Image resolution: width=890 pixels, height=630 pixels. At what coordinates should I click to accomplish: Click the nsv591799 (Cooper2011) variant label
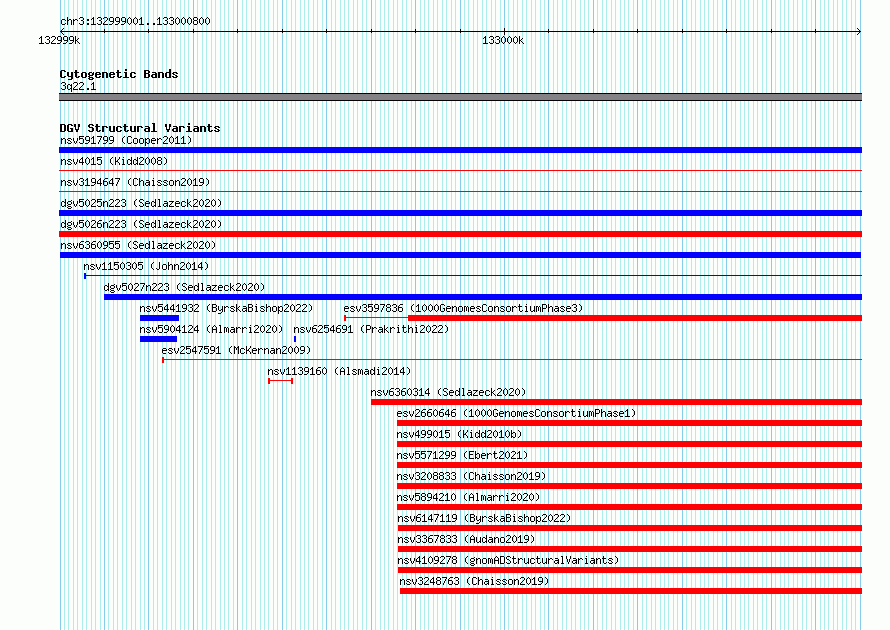point(126,140)
